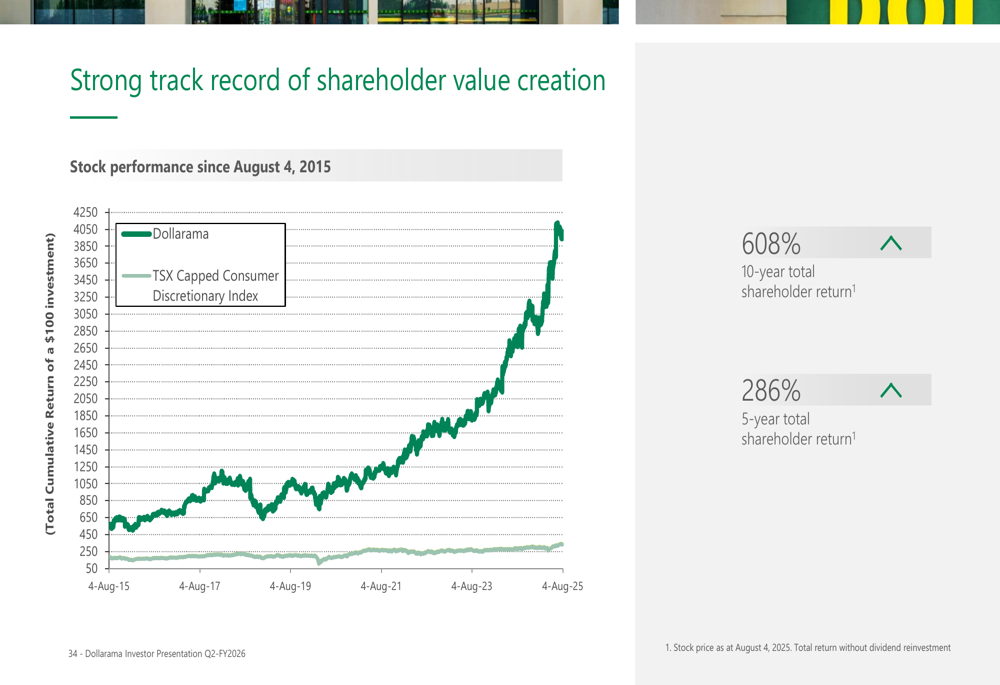Viewport: 1000px width, 685px height.
Task: Click the '34 - Dollarama Investor Presentation Q2-FY2026' footer
Action: tap(157, 654)
